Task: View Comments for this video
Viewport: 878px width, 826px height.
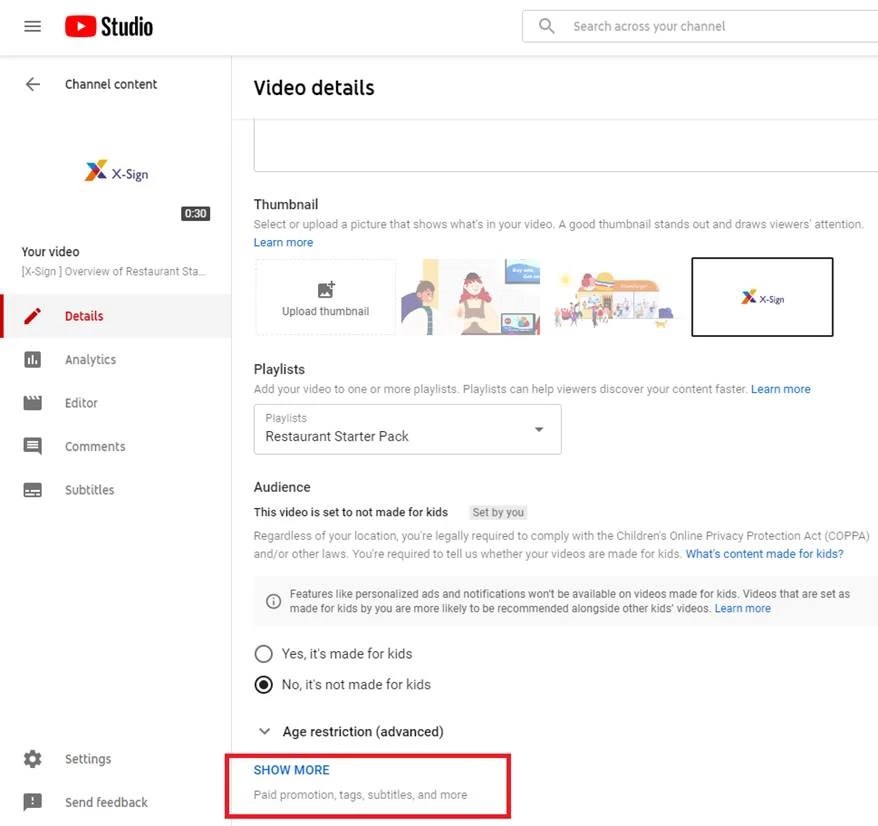Action: 94,446
